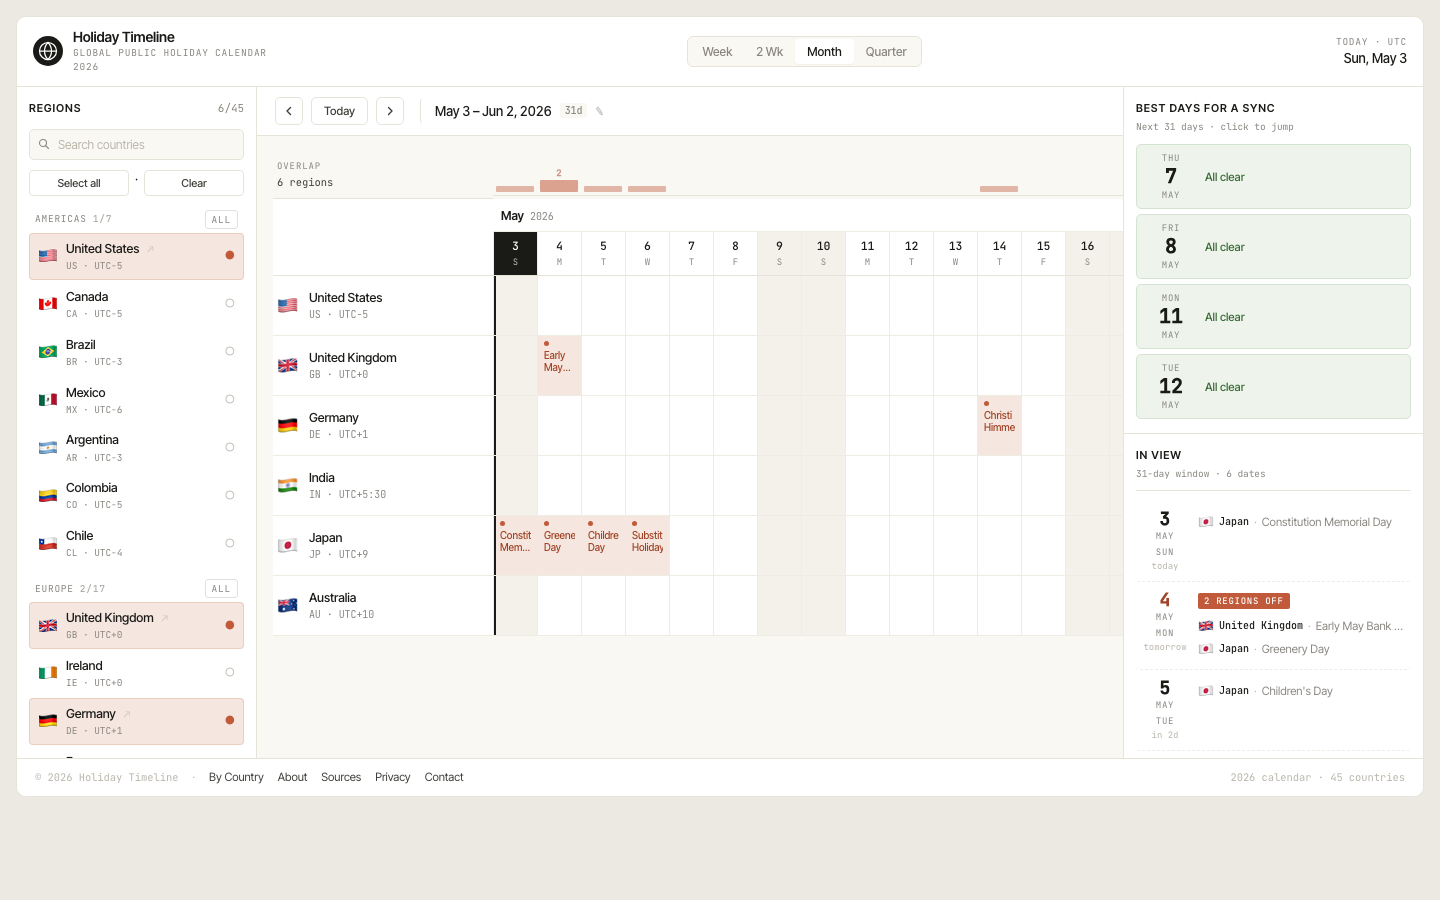The height and width of the screenshot is (900, 1440).
Task: Open United States details via arrow icon
Action: 151,249
